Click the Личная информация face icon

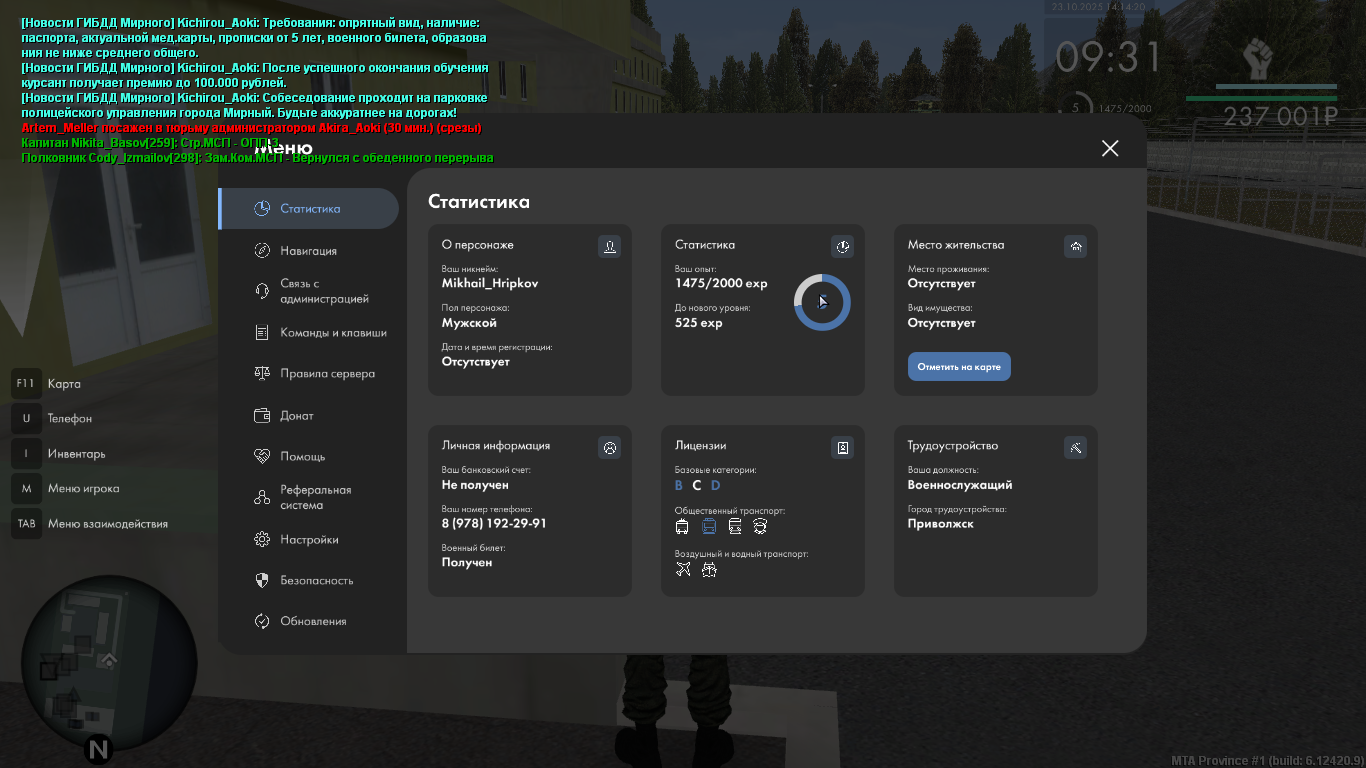609,447
